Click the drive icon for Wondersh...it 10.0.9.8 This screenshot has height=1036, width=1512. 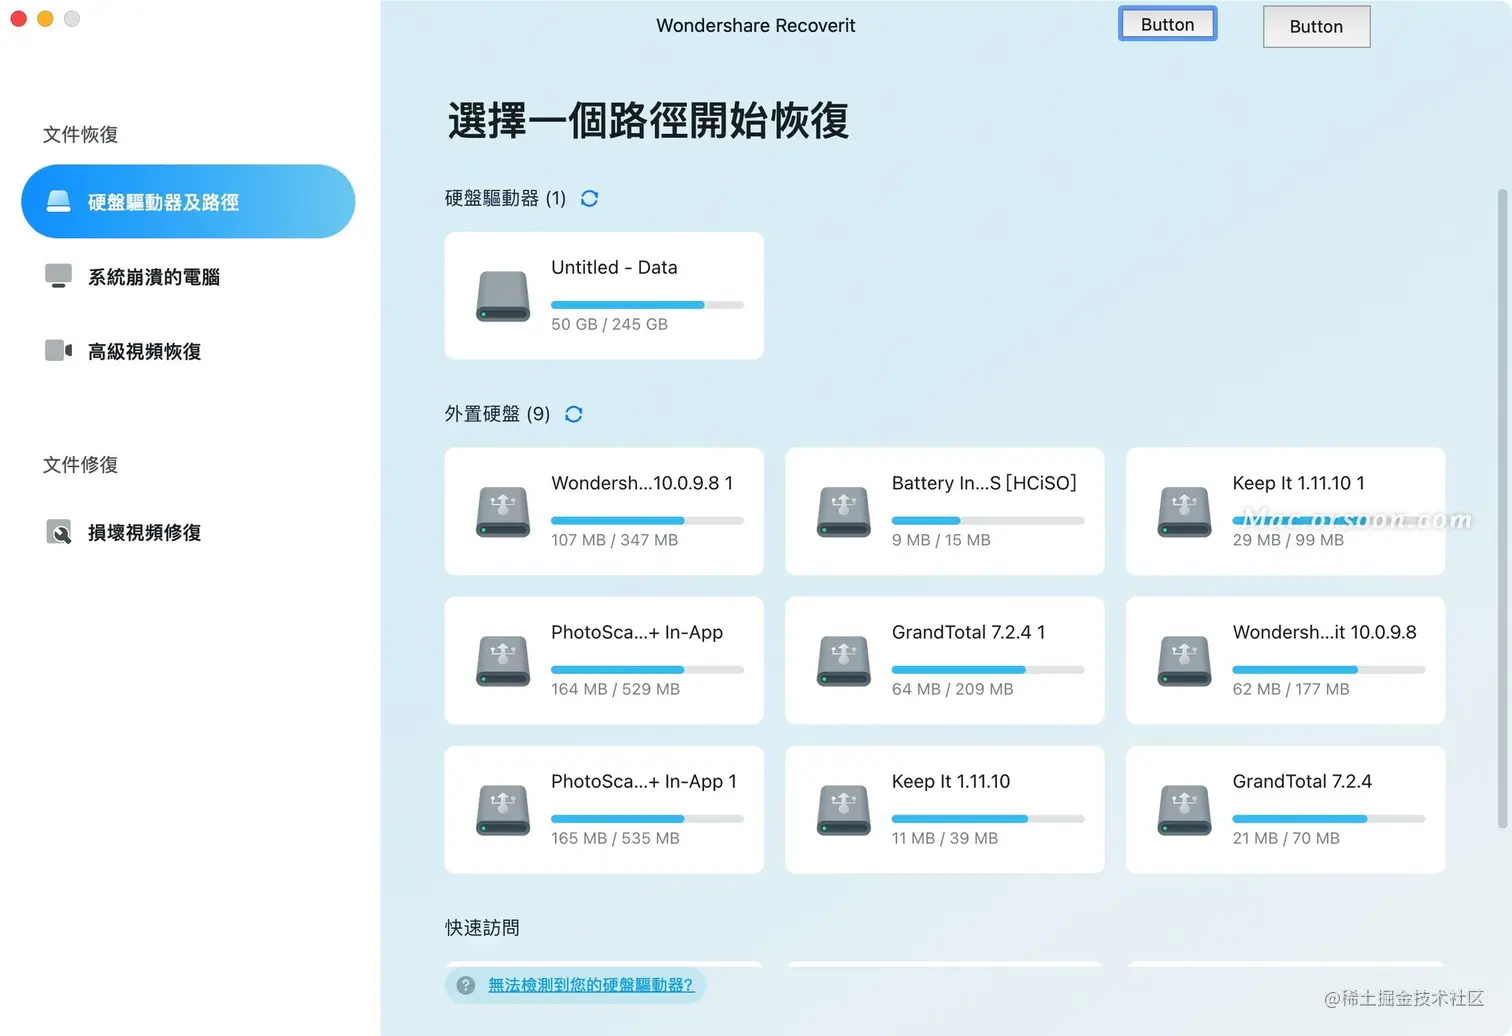click(x=1185, y=661)
